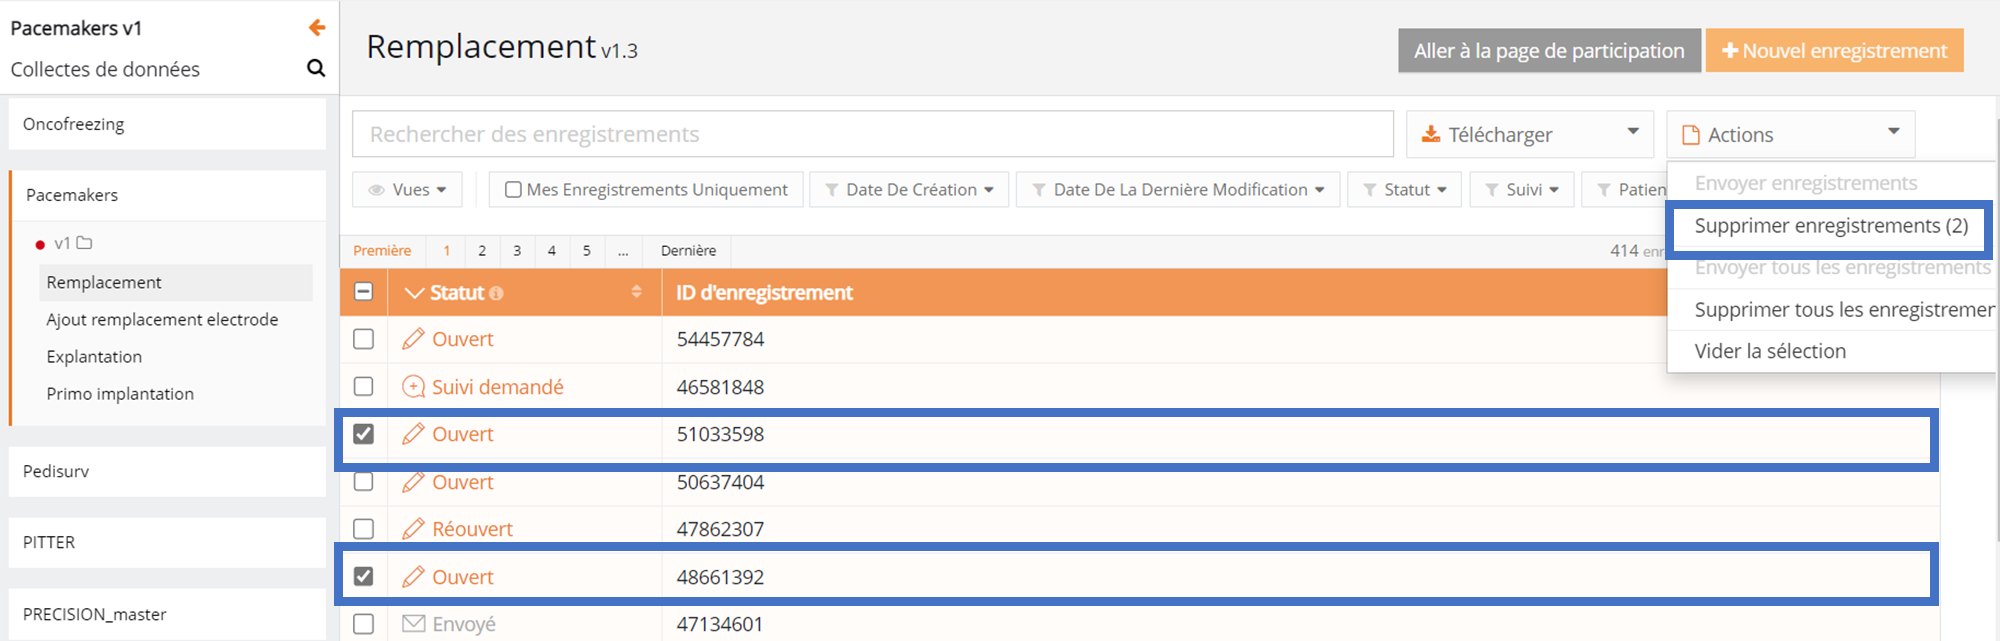Click the Rechercher des enregistrements search field
This screenshot has width=2000, height=641.
872,134
